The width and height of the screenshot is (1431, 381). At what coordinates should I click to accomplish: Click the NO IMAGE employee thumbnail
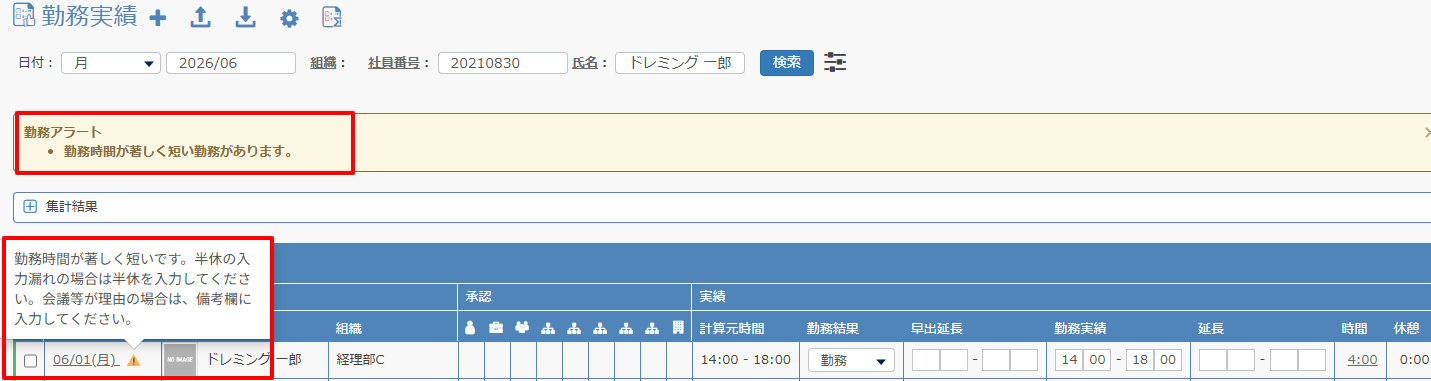(x=180, y=360)
